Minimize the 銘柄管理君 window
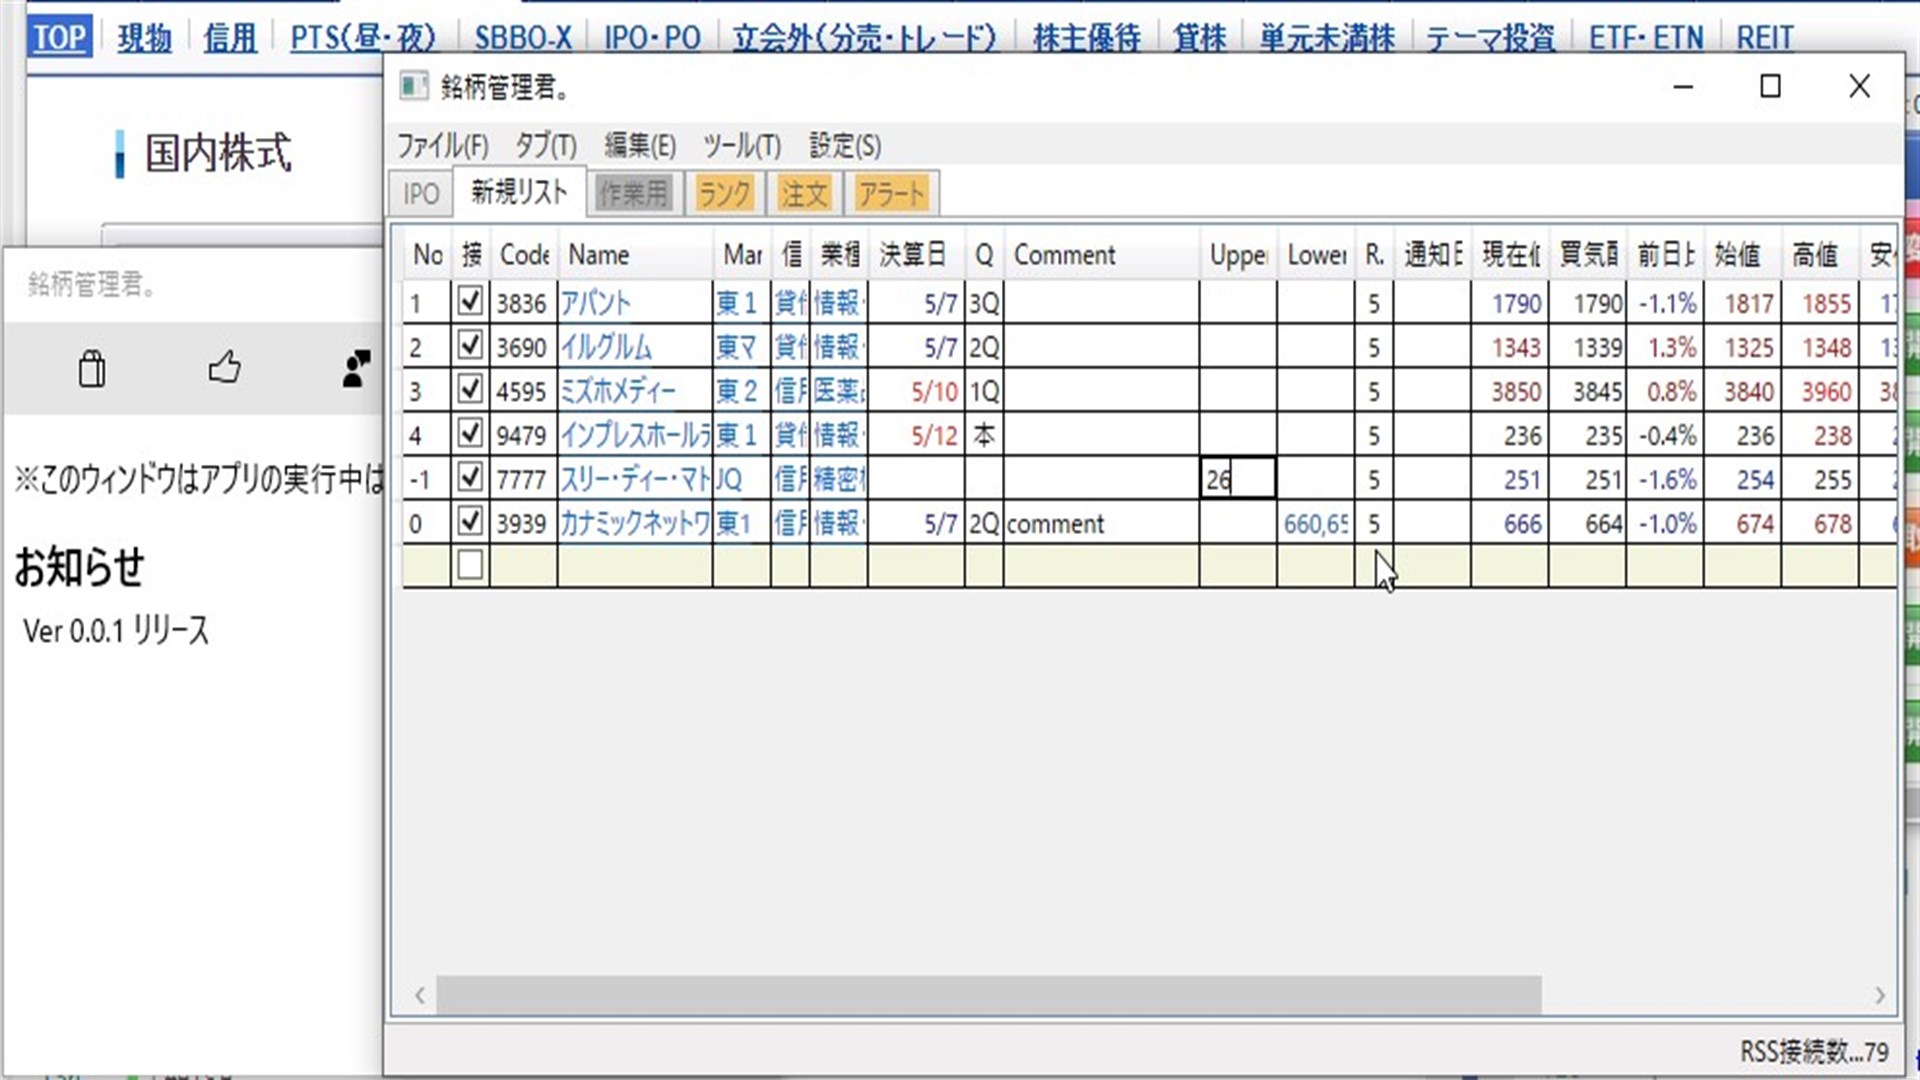The width and height of the screenshot is (1920, 1080). [1683, 87]
